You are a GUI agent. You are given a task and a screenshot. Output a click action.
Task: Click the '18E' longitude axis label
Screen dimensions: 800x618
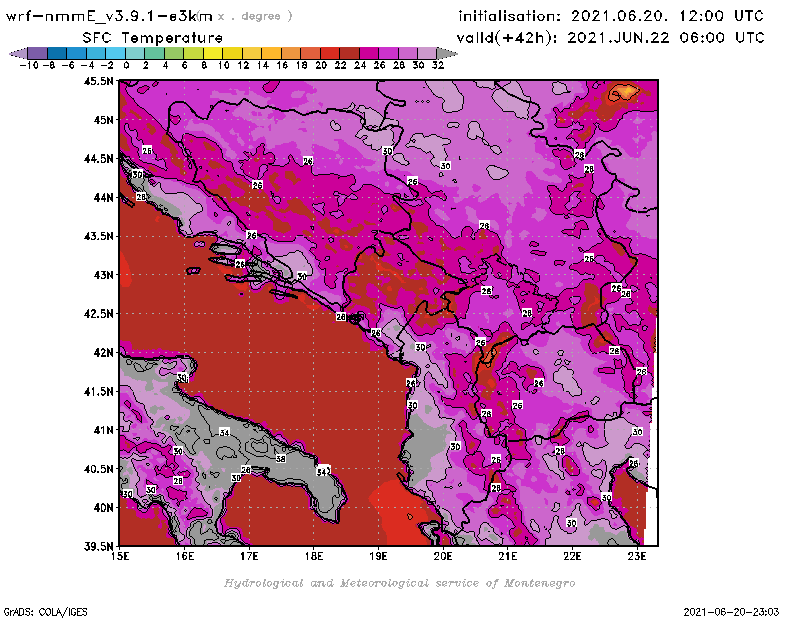tap(314, 556)
